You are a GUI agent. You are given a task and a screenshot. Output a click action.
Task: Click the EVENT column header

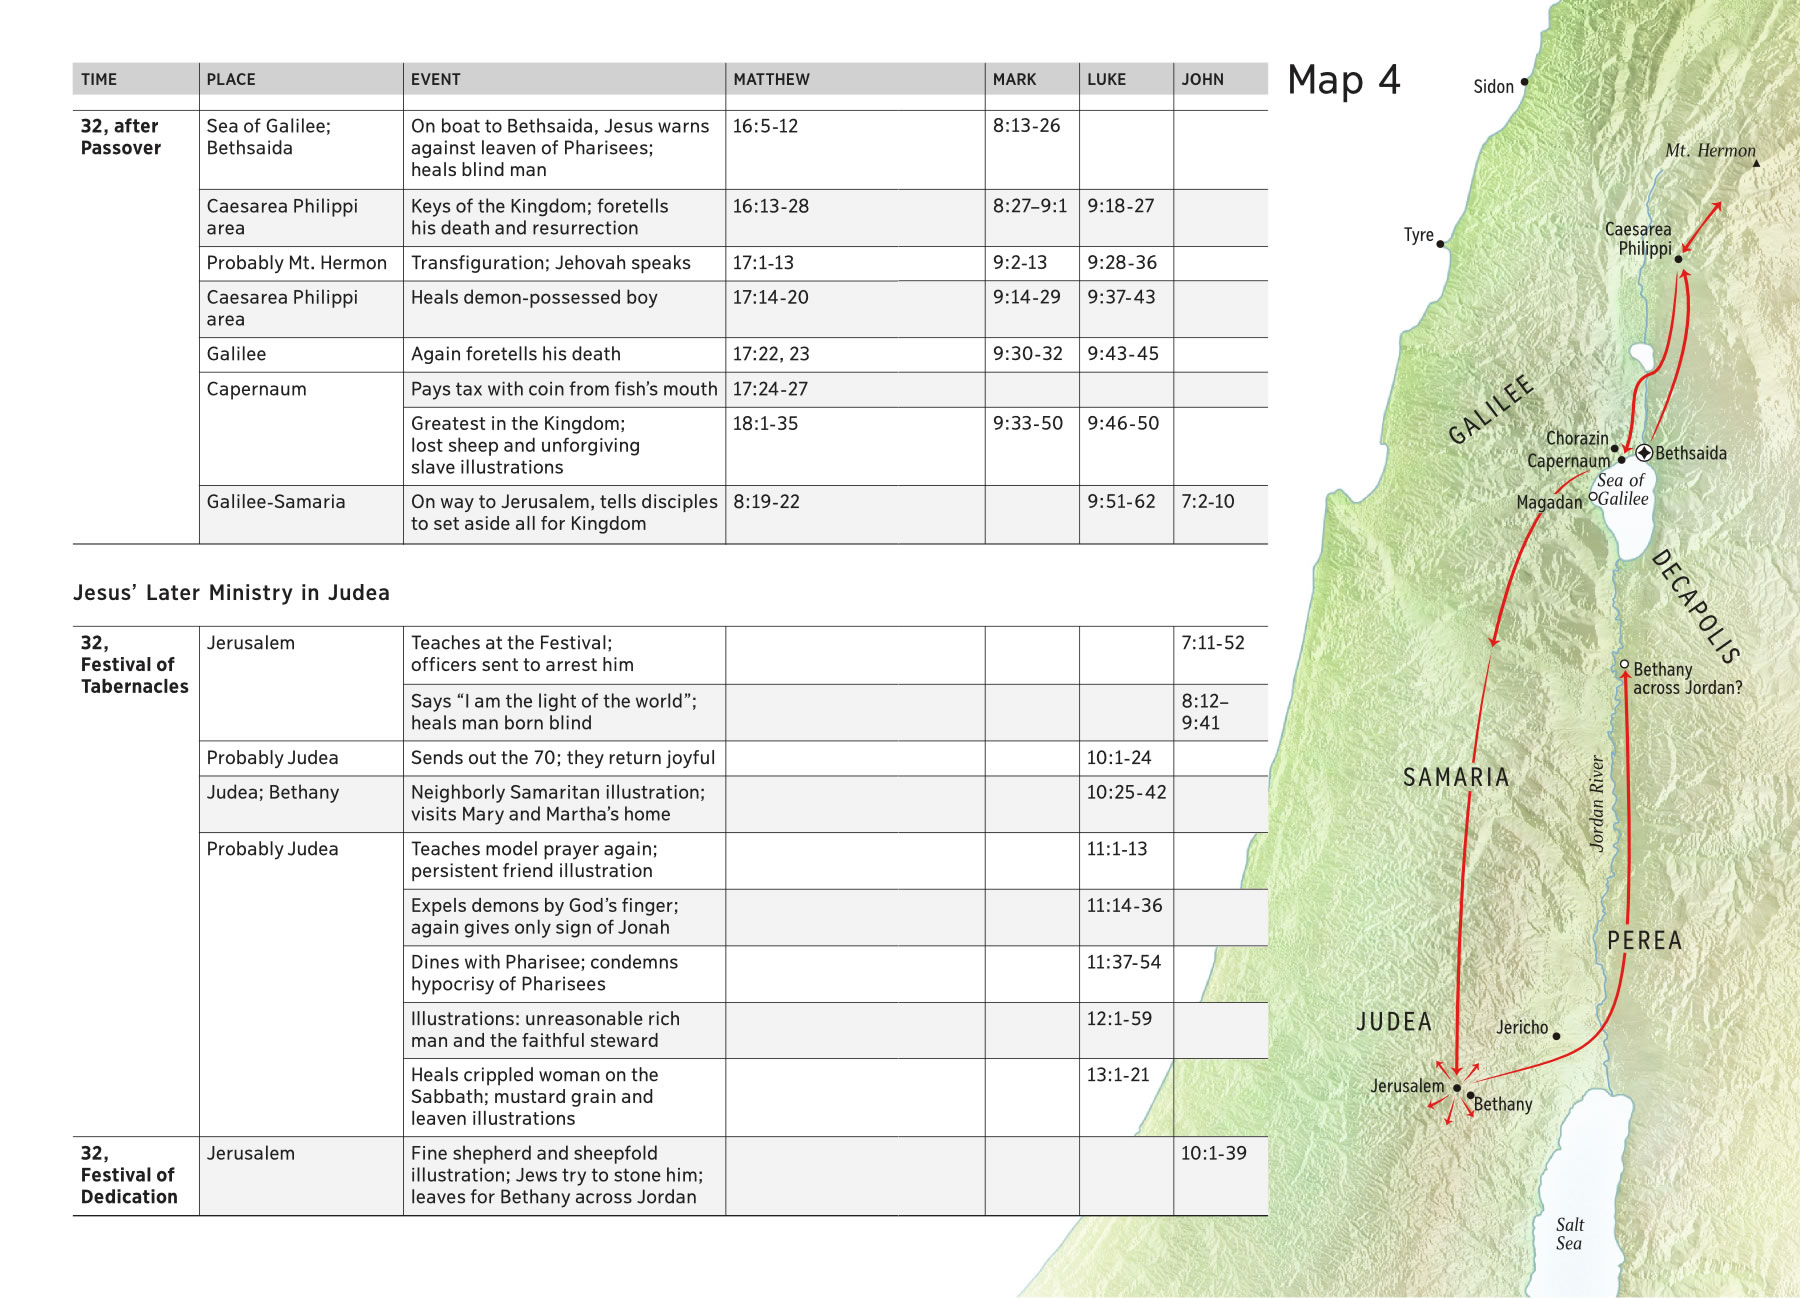435,79
